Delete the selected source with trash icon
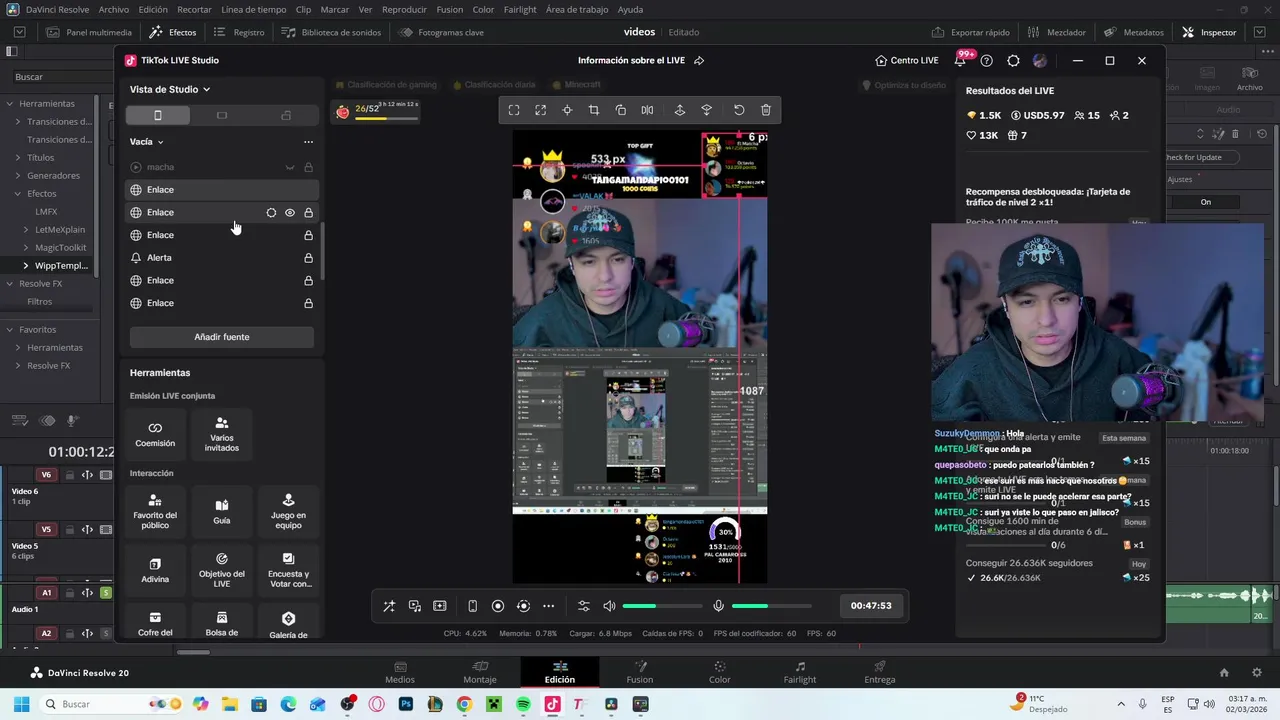The width and height of the screenshot is (1280, 720). coord(766,110)
